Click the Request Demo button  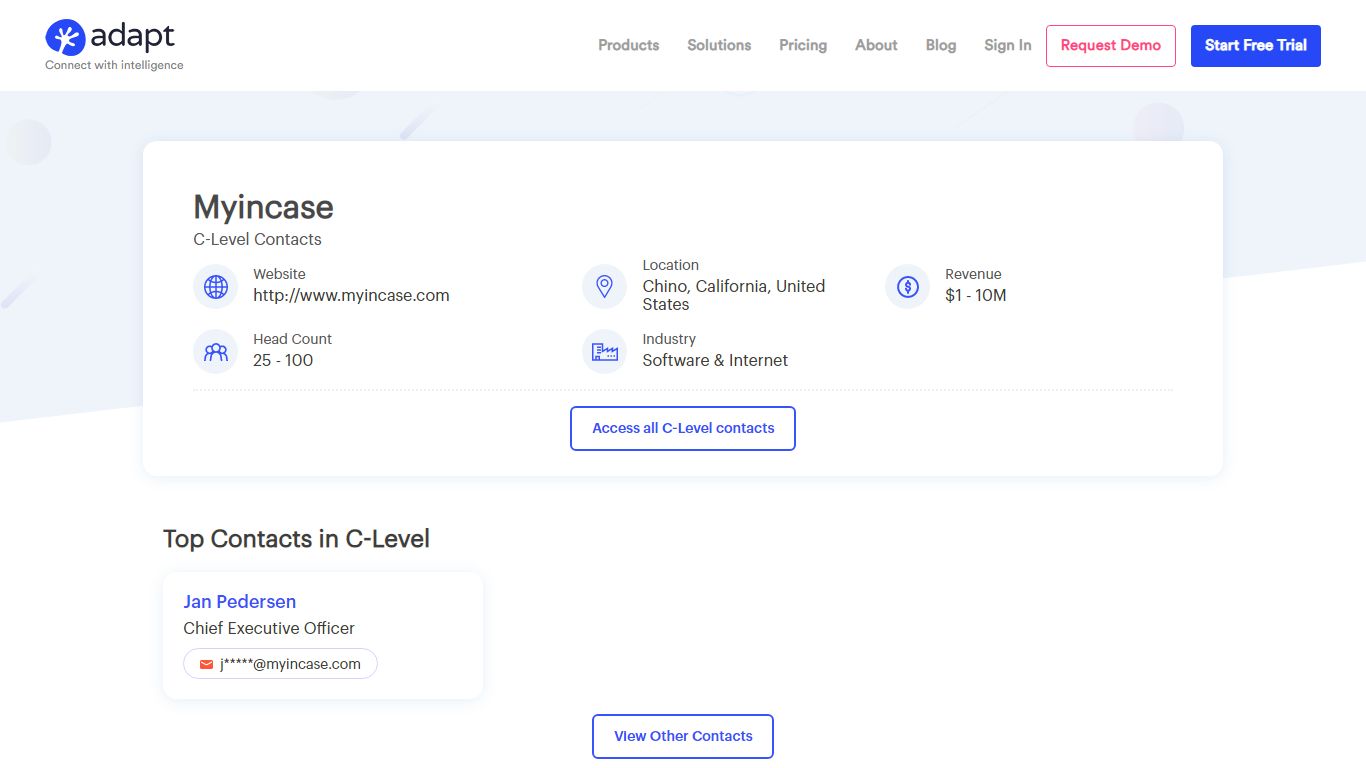[x=1111, y=46]
